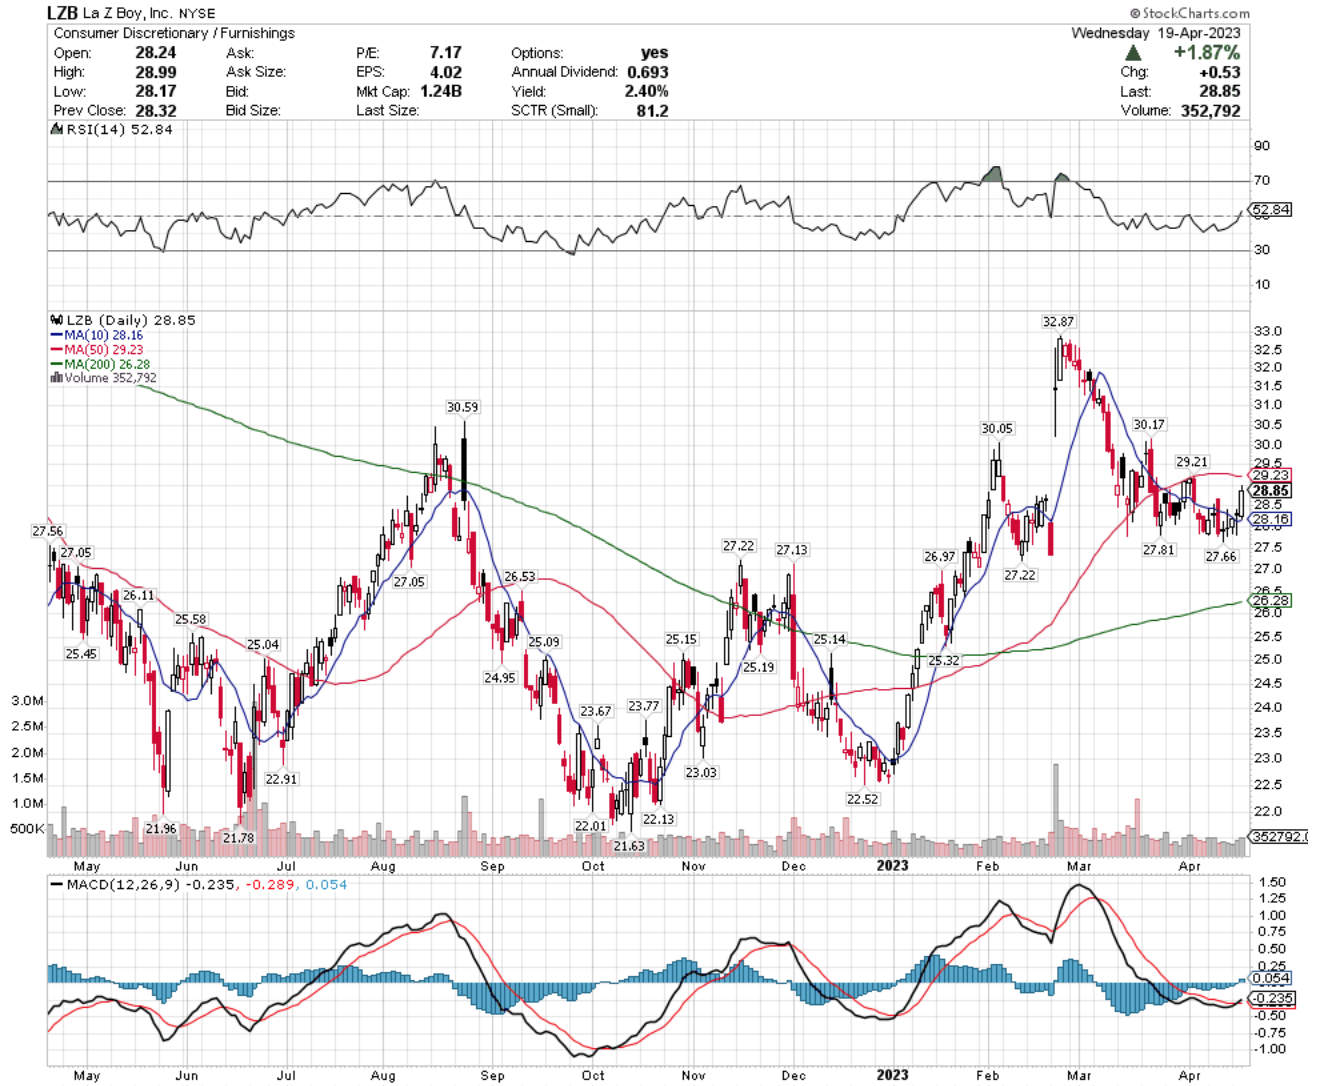Click the Volume value 352,792 in header
Viewport: 1318px width, 1086px height.
(x=1210, y=110)
